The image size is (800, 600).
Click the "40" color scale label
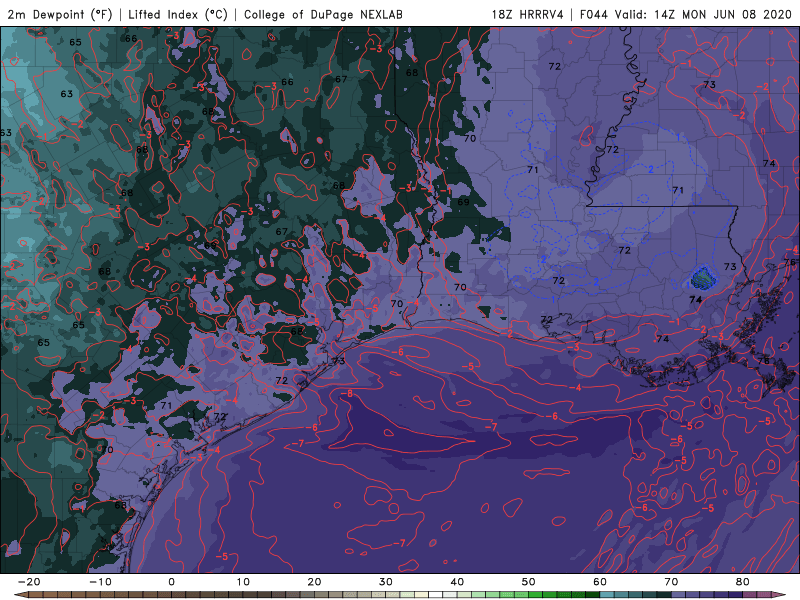(x=457, y=582)
